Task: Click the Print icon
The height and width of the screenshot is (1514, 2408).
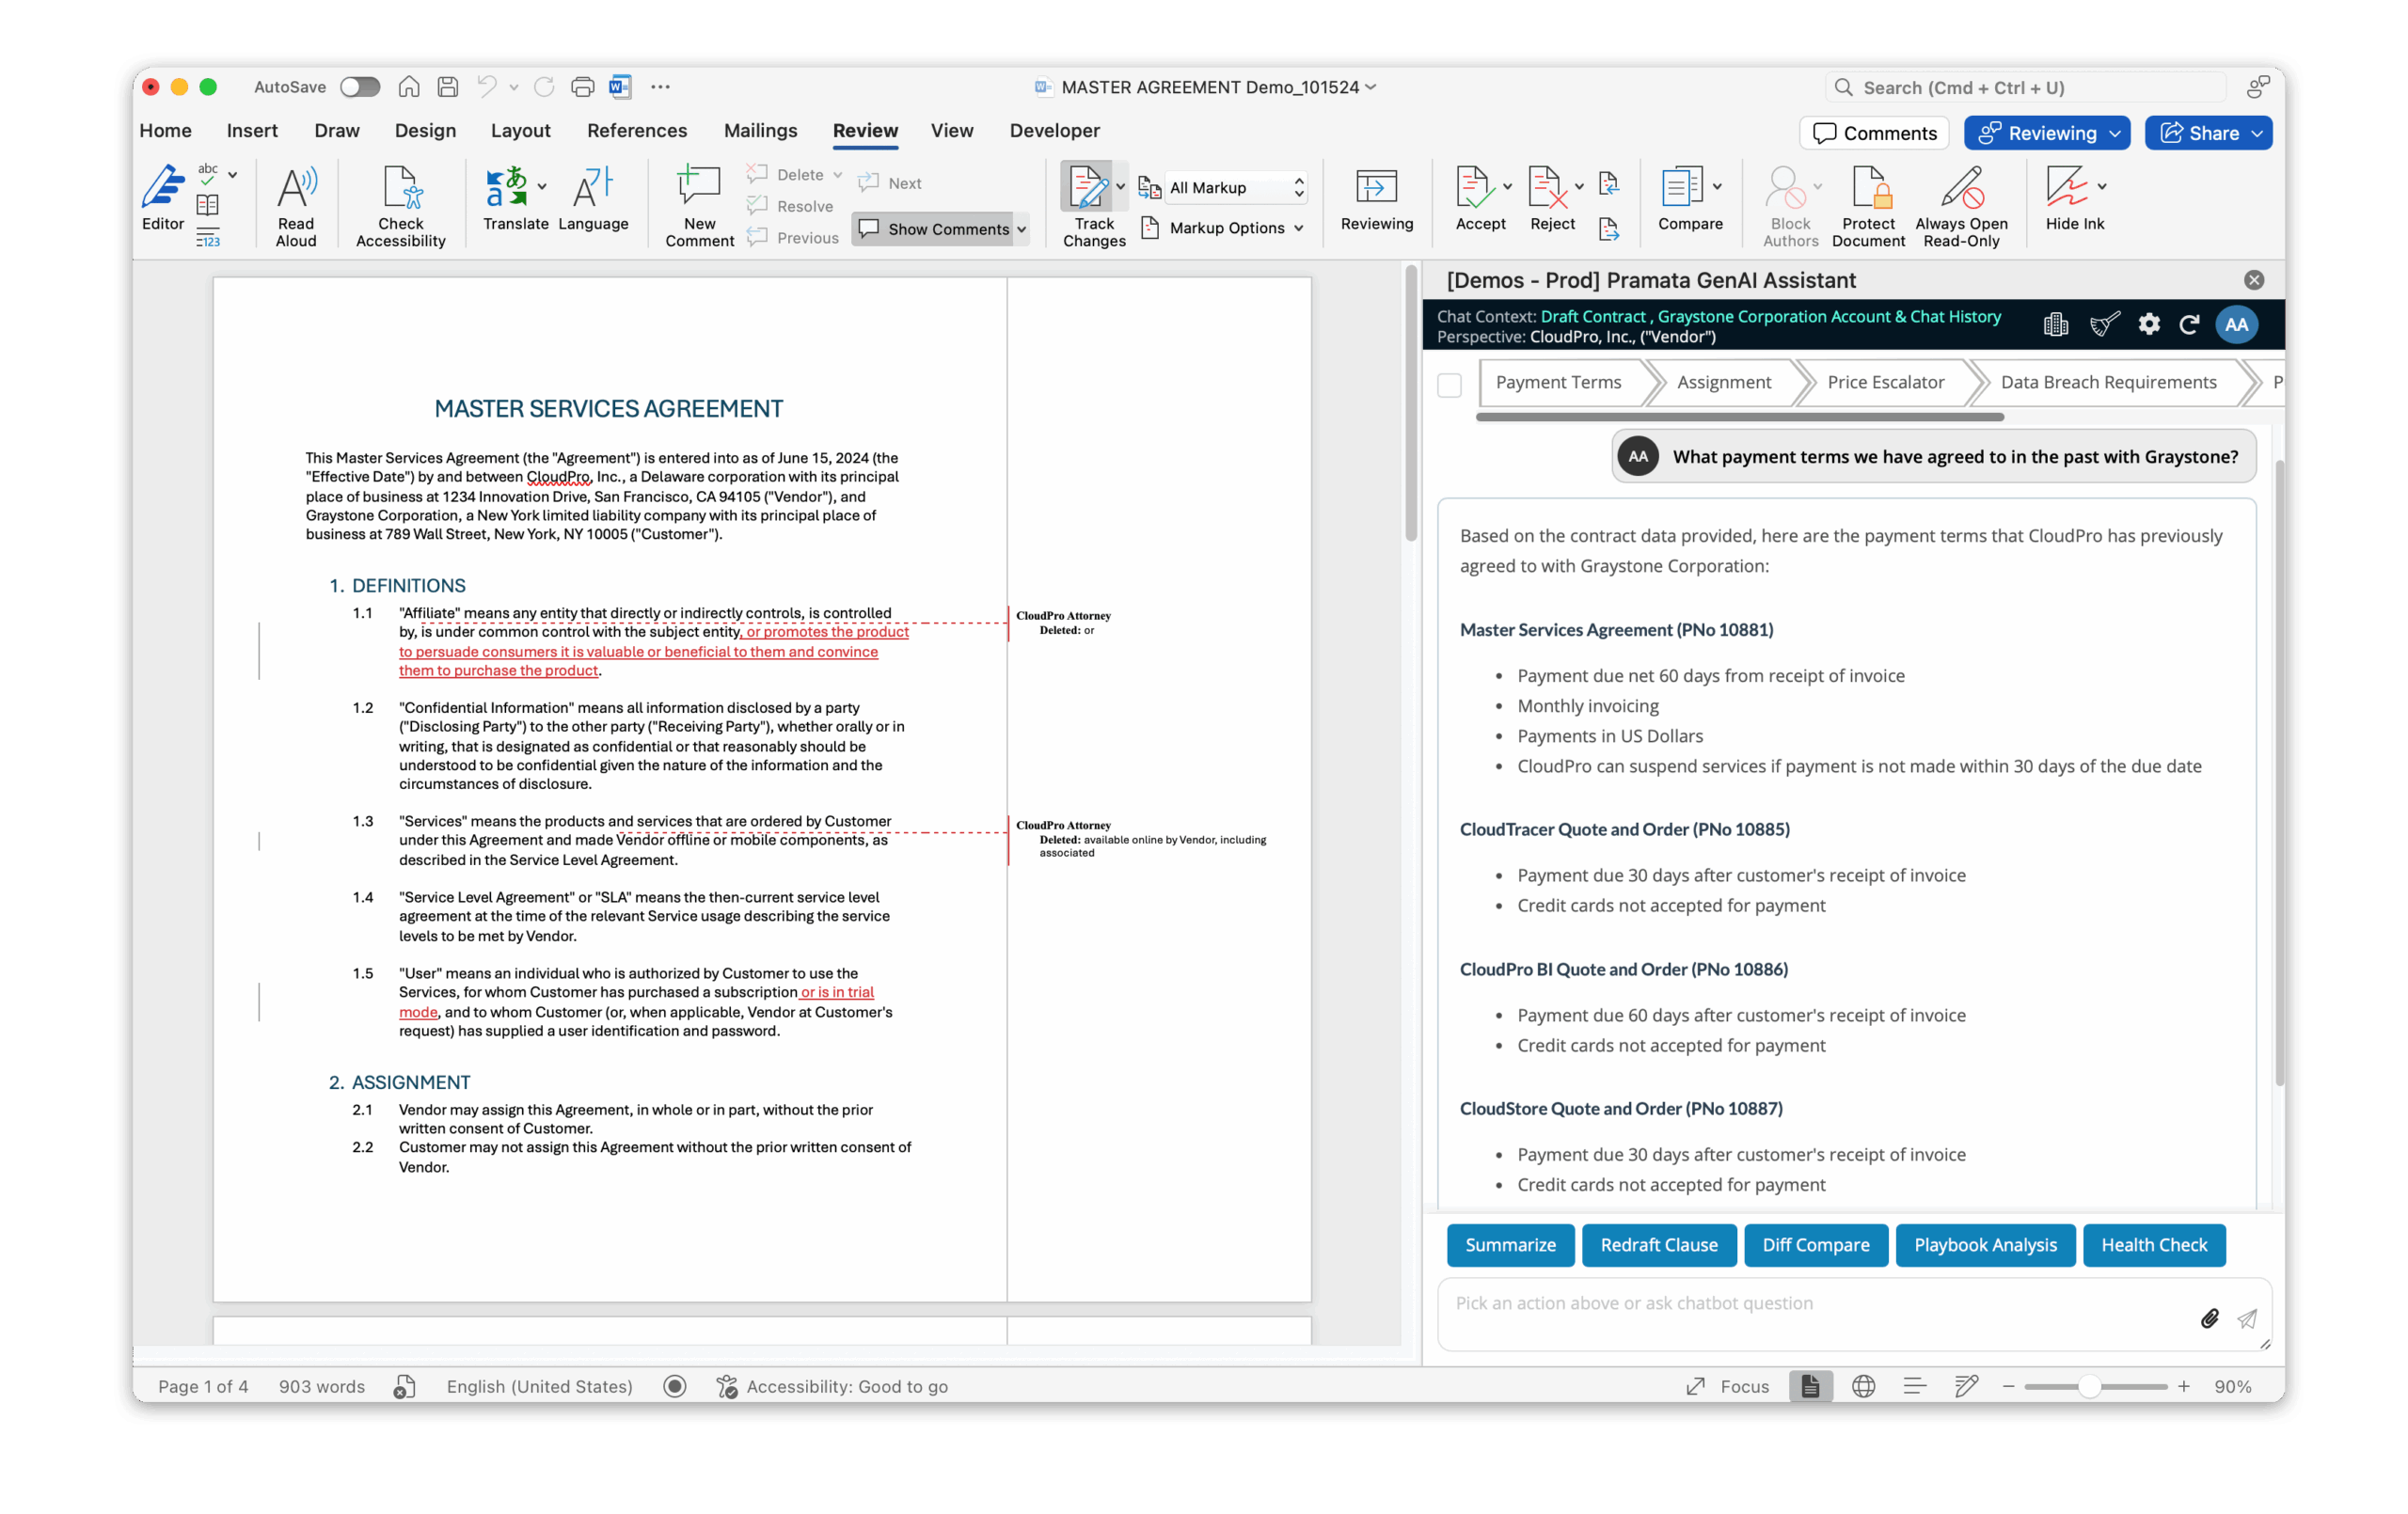Action: [582, 87]
